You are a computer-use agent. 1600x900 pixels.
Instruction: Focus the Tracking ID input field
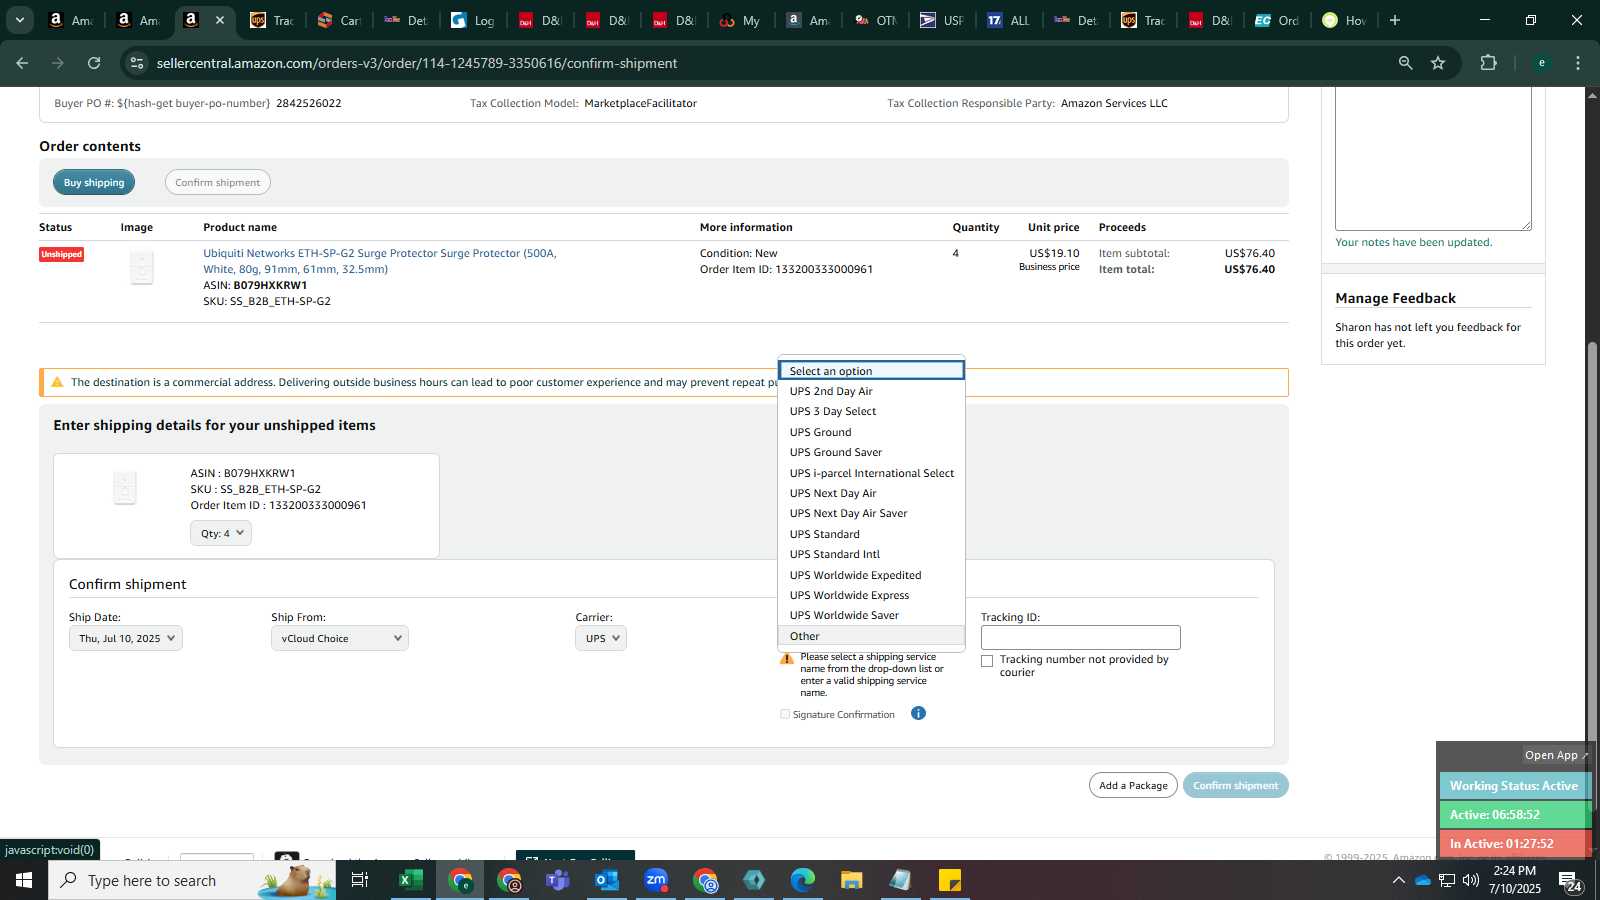(x=1080, y=637)
